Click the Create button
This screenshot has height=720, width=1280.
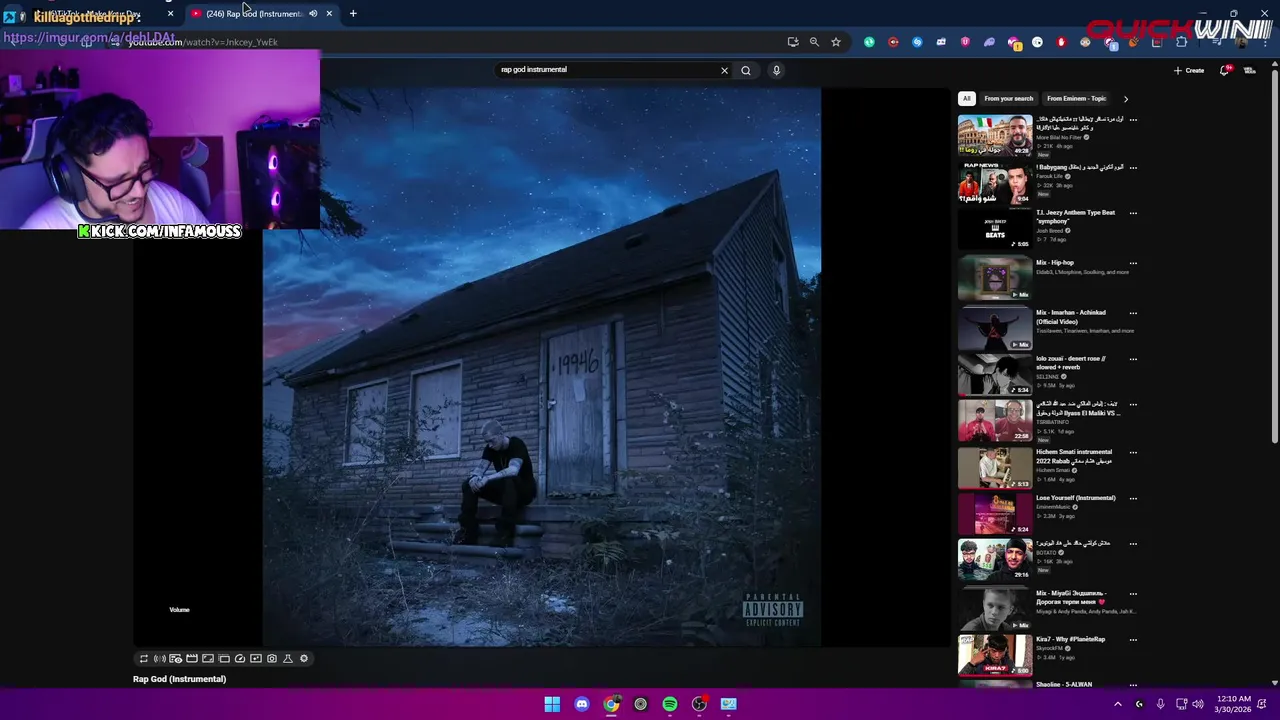(x=1189, y=70)
